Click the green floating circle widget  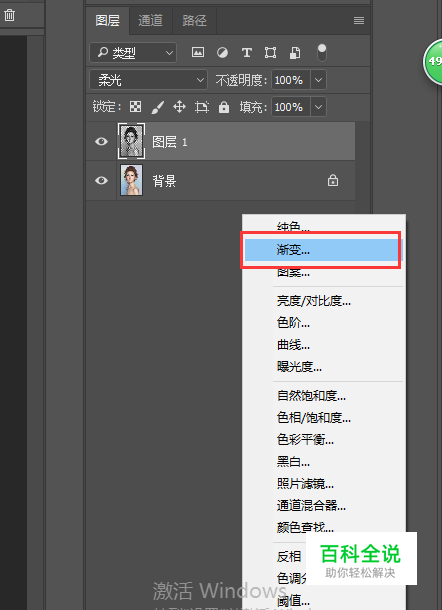pyautogui.click(x=433, y=61)
